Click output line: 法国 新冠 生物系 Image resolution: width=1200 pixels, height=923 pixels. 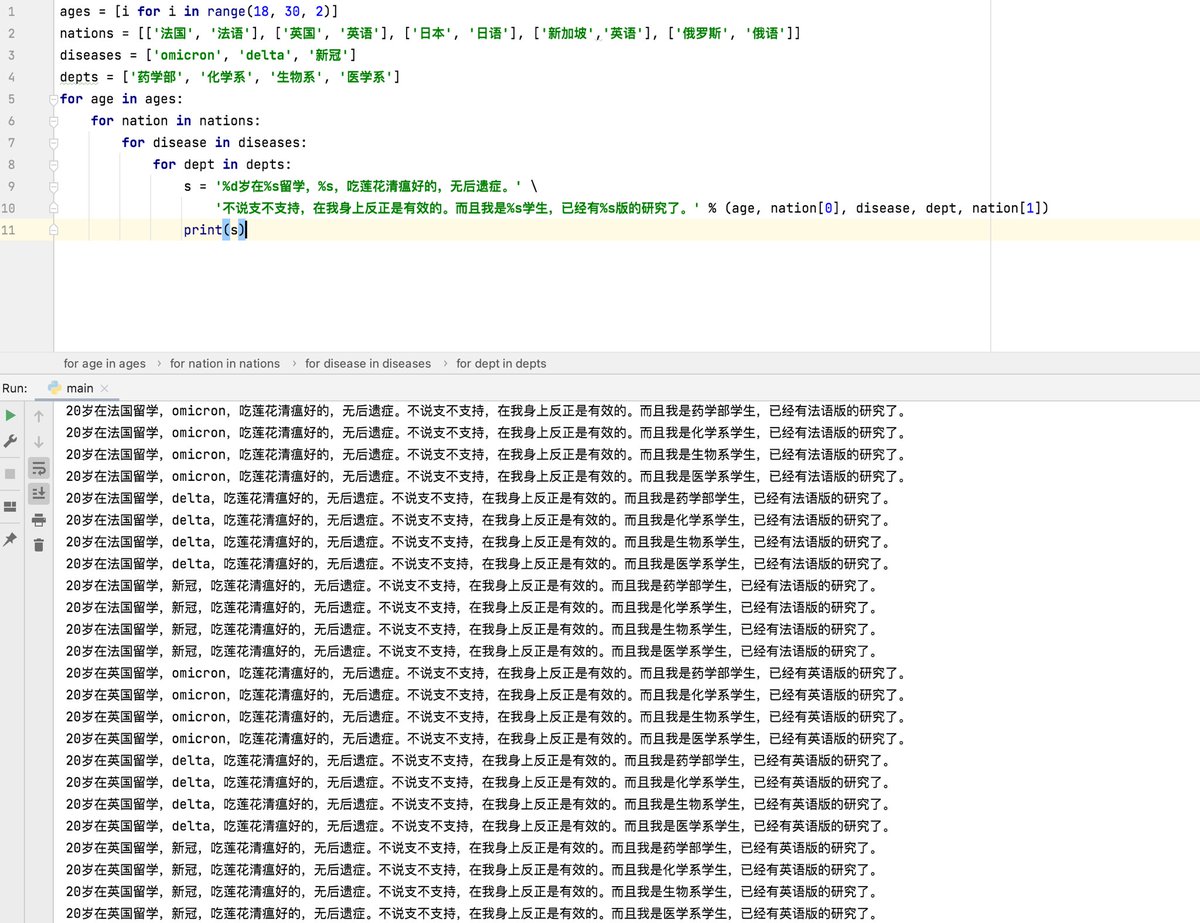471,629
